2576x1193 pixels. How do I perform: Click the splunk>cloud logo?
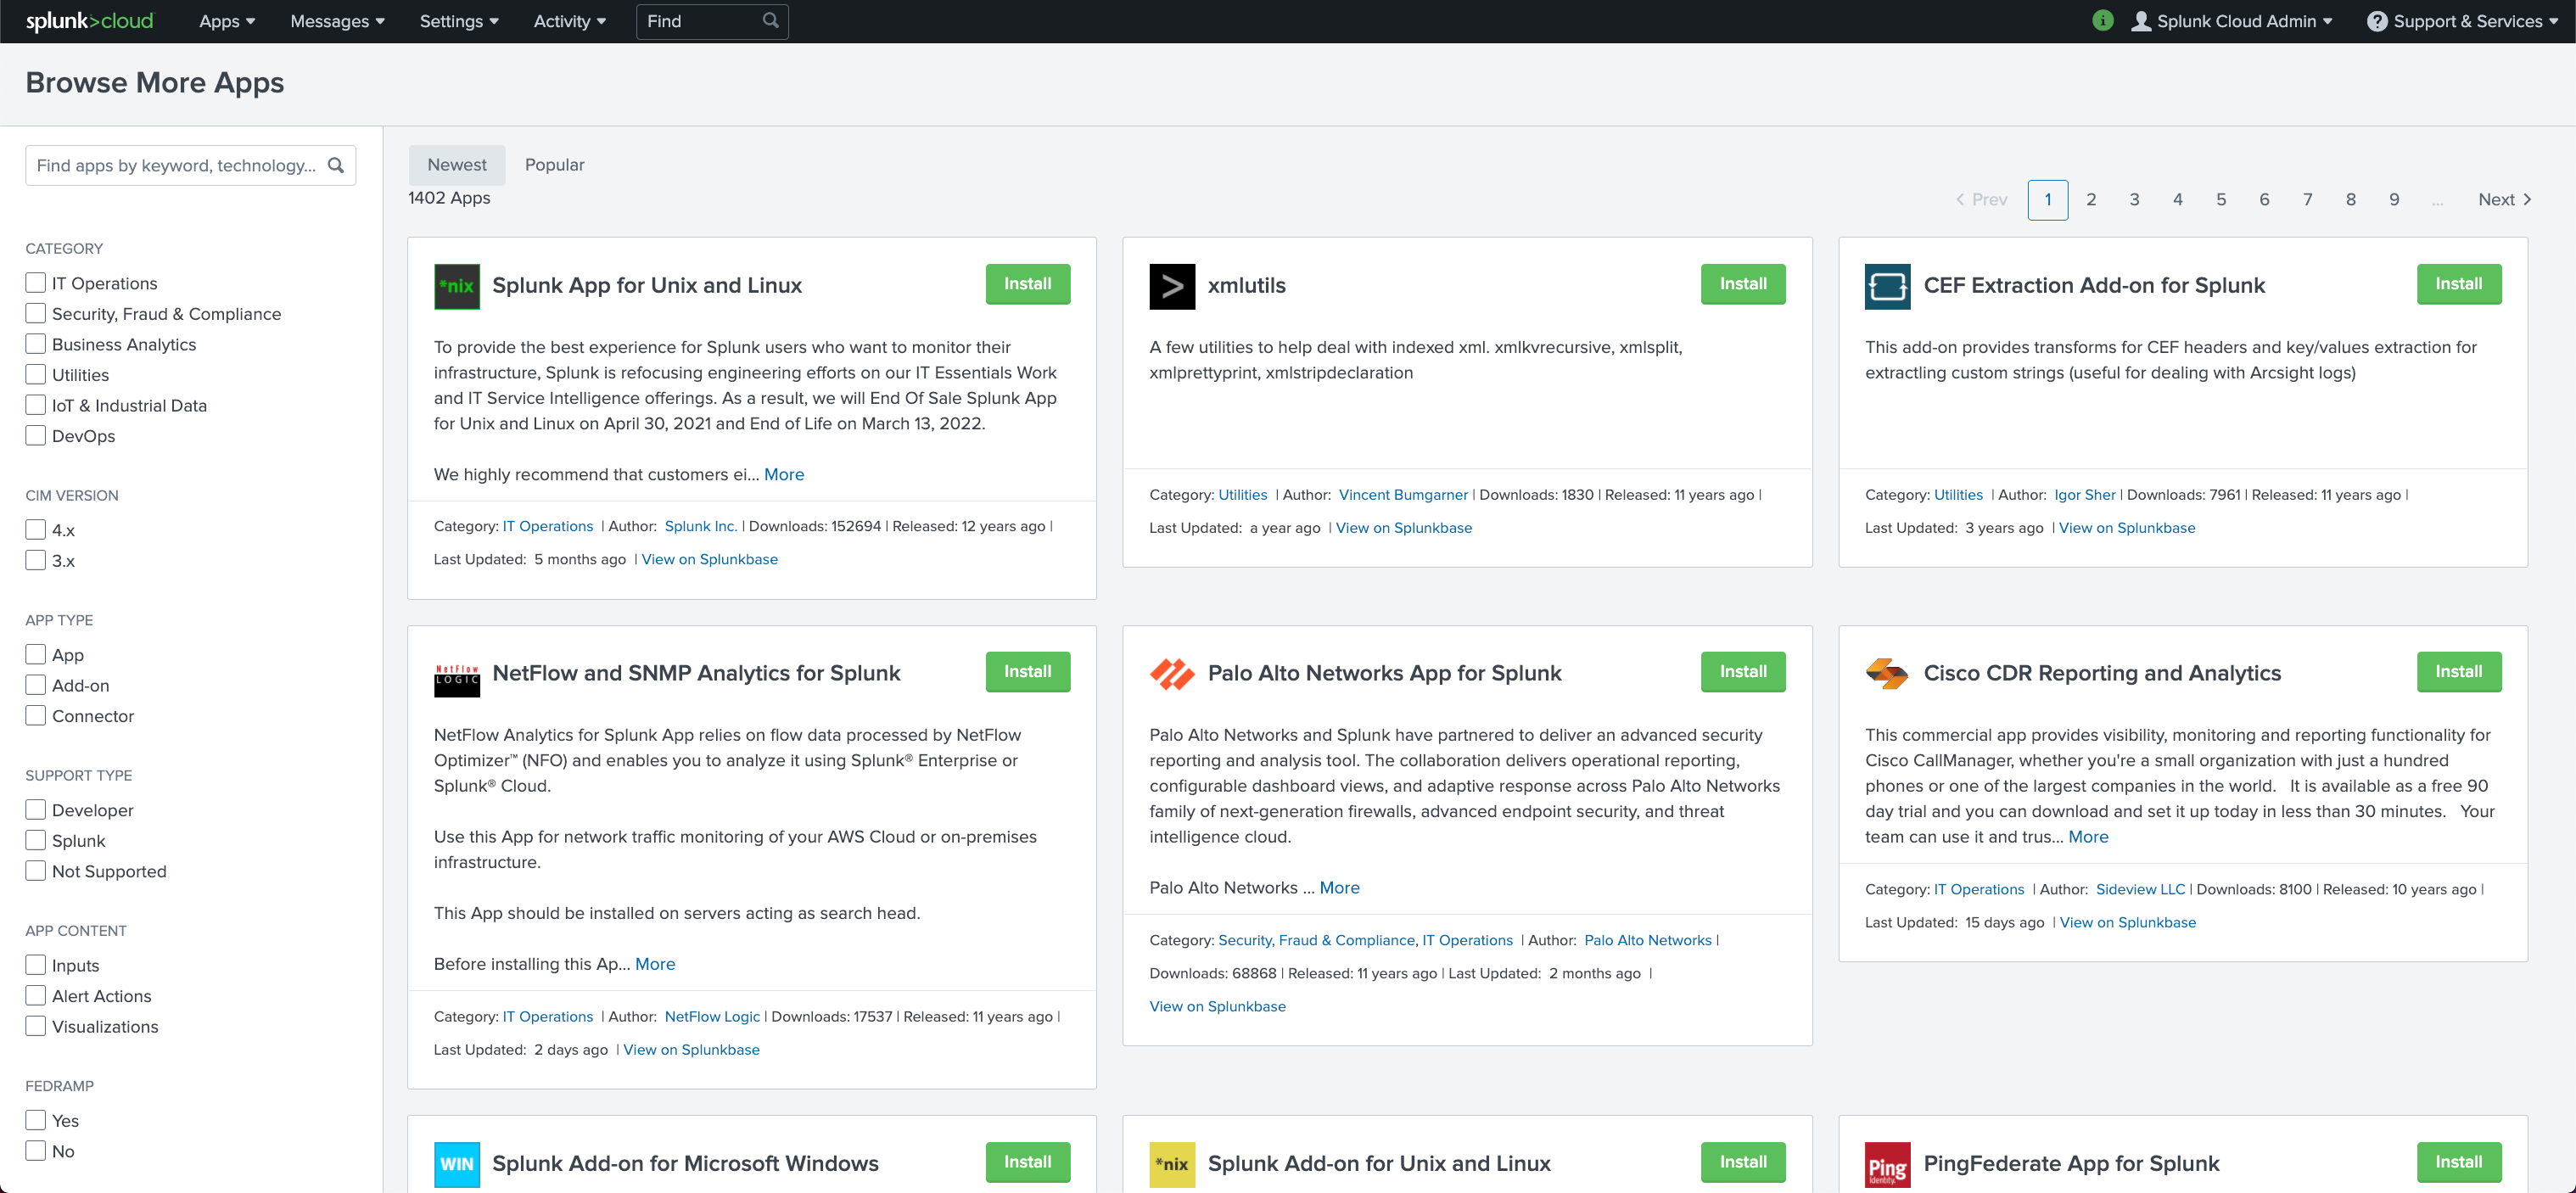[89, 21]
